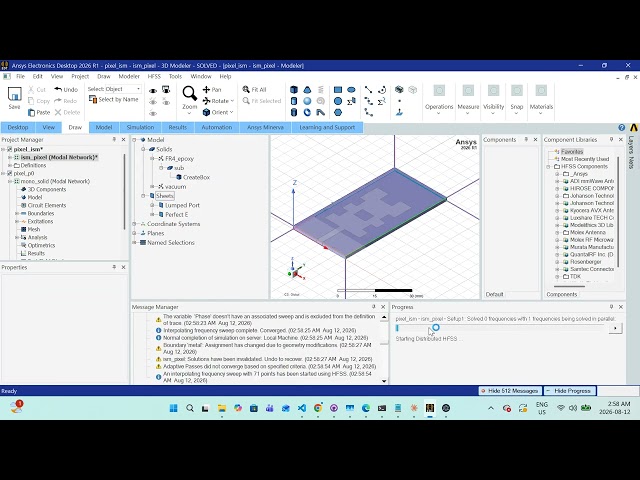Select the Draw Sphere tool

tap(307, 101)
